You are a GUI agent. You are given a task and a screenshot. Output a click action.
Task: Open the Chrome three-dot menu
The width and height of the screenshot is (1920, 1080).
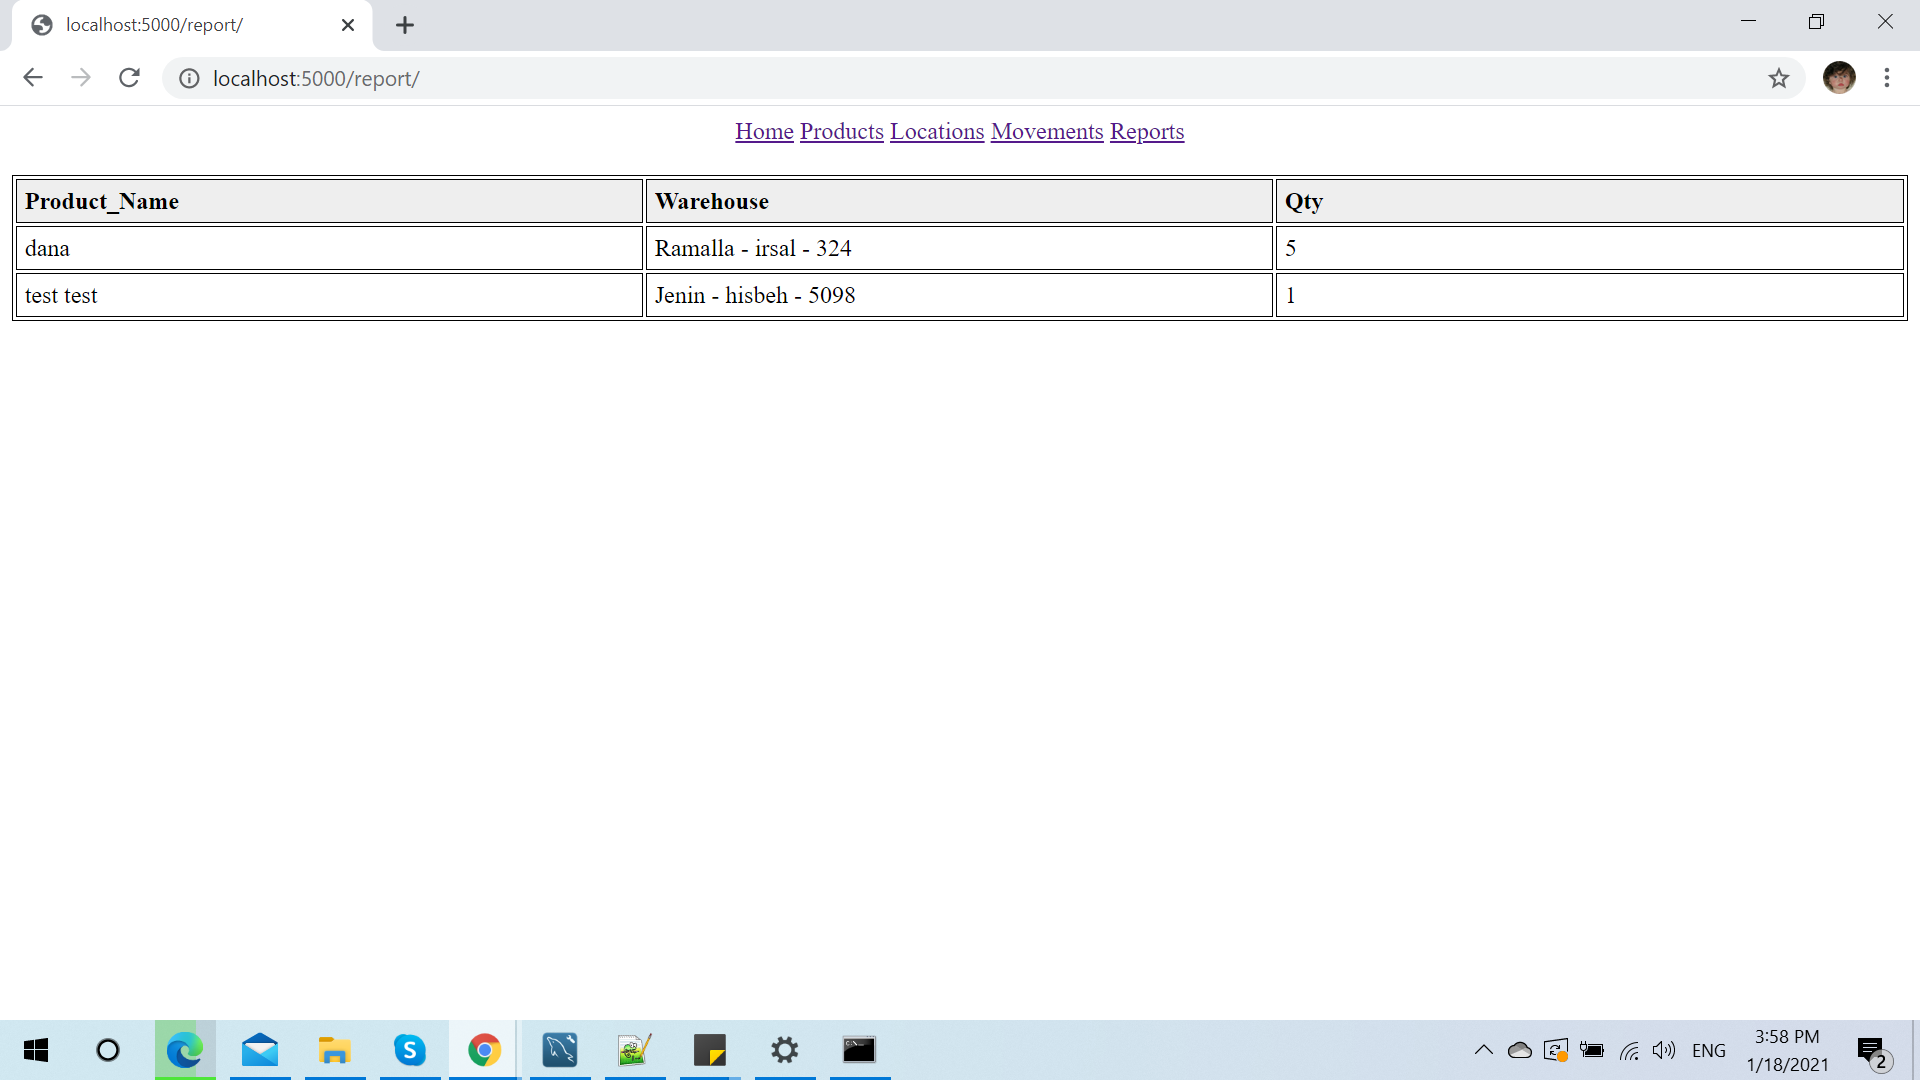click(1887, 78)
